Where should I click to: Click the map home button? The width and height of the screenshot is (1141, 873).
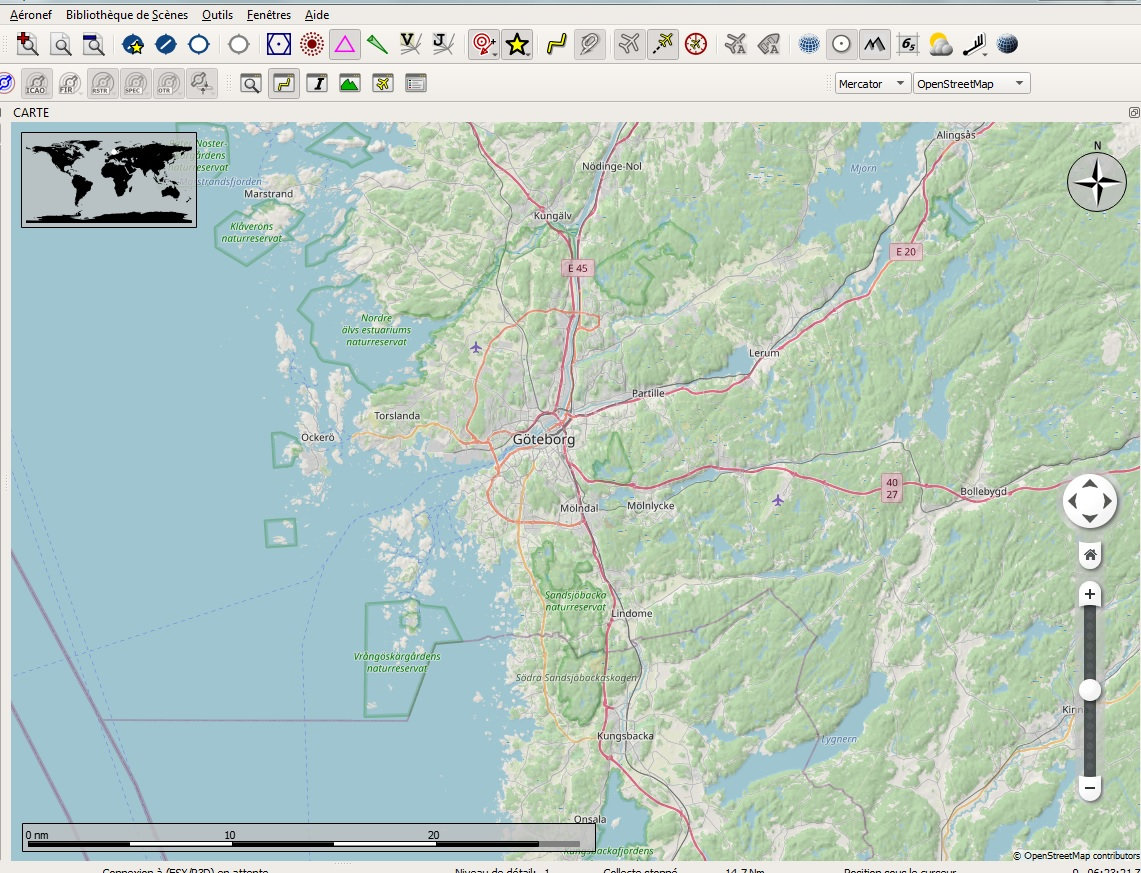(1090, 555)
